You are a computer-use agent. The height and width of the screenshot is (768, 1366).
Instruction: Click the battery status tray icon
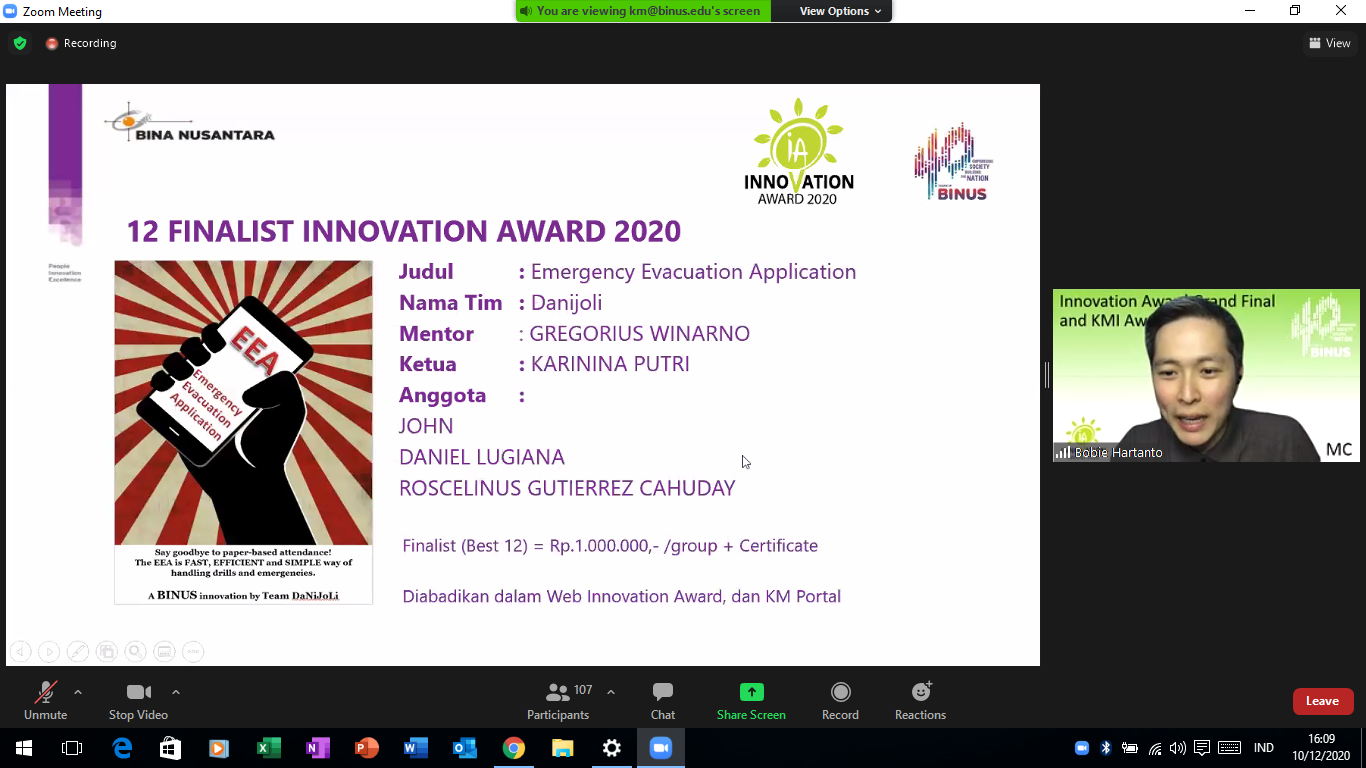(1130, 748)
